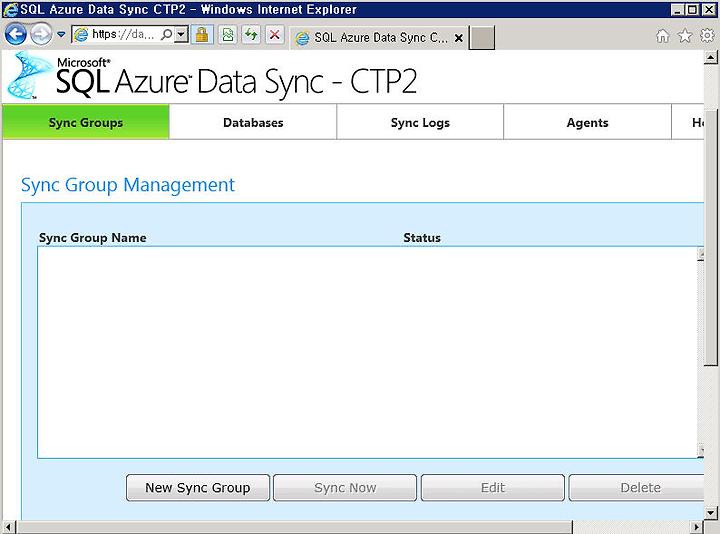Expand the address bar autocomplete dropdown
This screenshot has width=720, height=534.
[181, 34]
